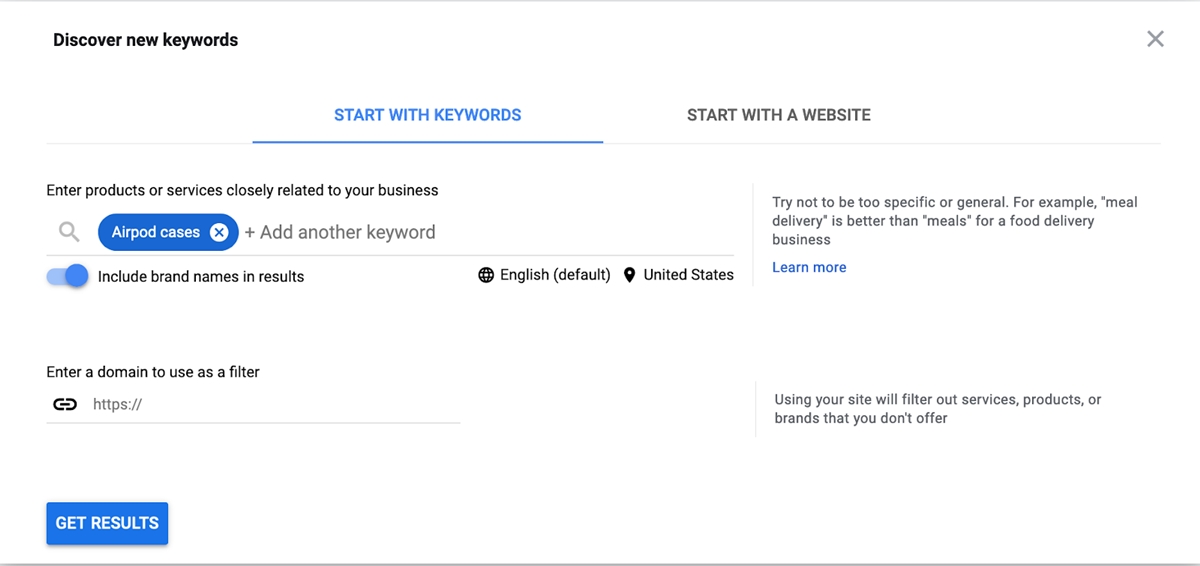This screenshot has width=1200, height=566.
Task: Remove the Airpod cases keyword chip
Action: click(x=220, y=233)
